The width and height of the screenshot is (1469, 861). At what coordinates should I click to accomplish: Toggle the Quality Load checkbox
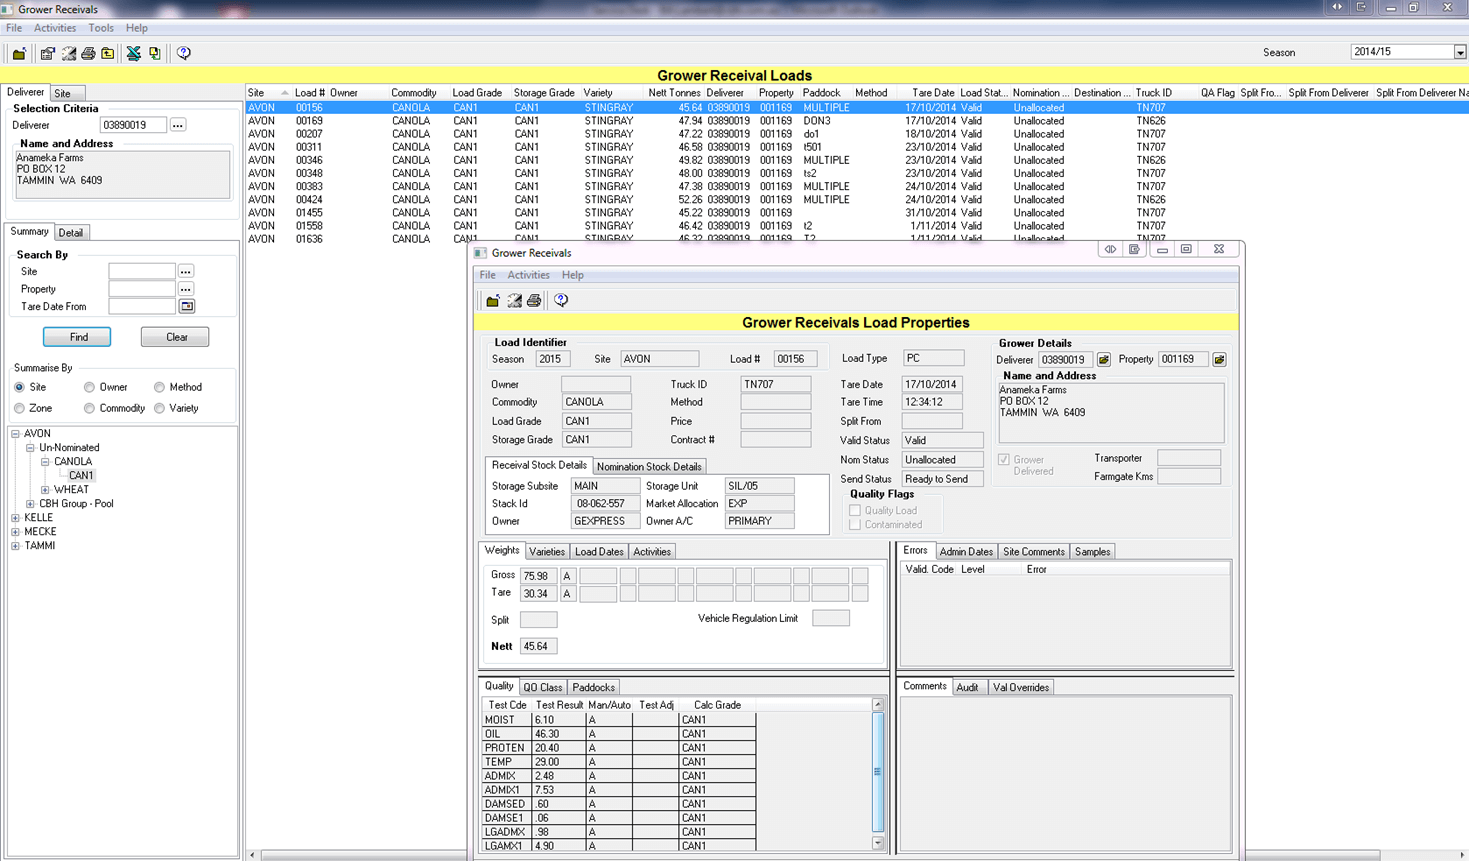855,510
